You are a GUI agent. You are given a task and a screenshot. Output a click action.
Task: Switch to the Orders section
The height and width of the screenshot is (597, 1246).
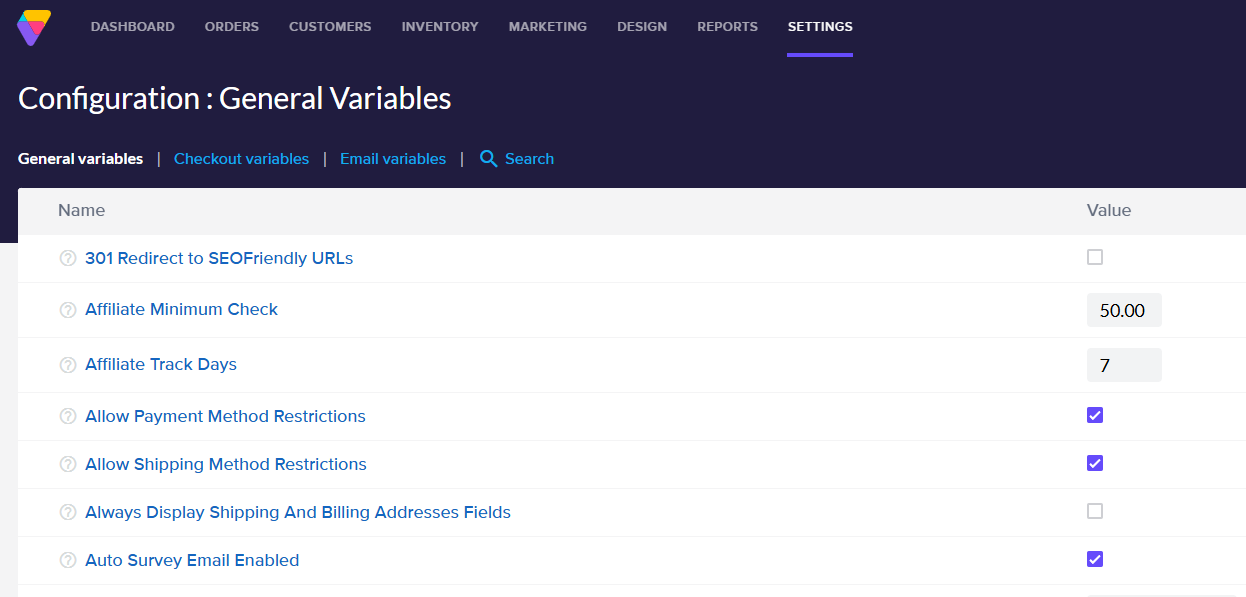click(231, 27)
